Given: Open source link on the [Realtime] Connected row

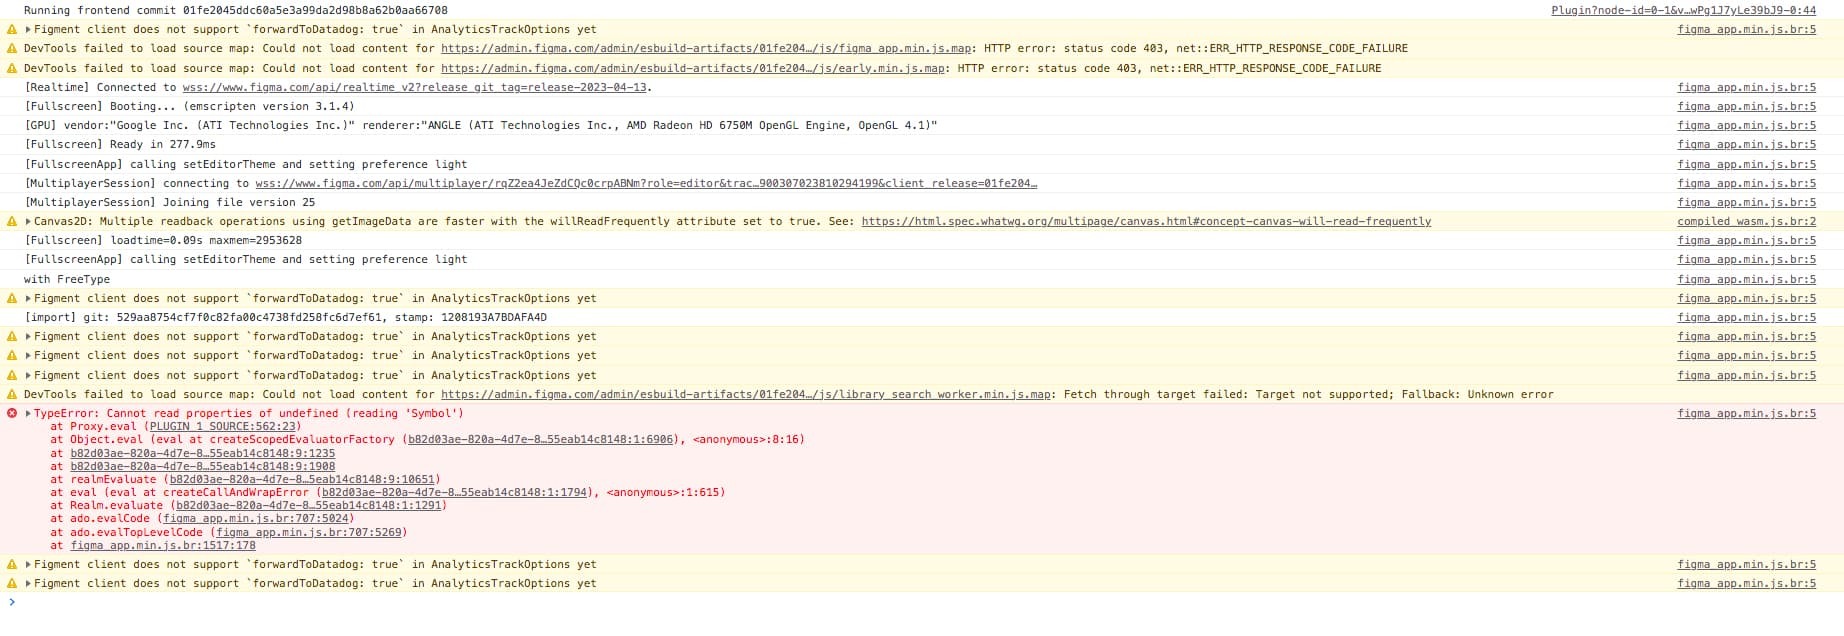Looking at the screenshot, I should pyautogui.click(x=1746, y=87).
